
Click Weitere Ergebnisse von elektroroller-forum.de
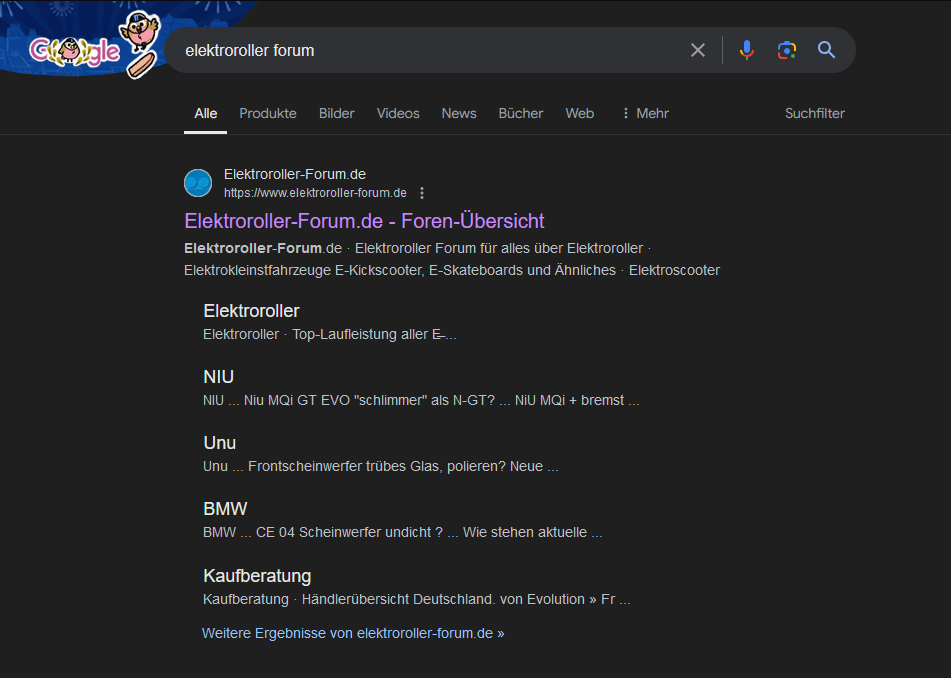click(x=353, y=633)
